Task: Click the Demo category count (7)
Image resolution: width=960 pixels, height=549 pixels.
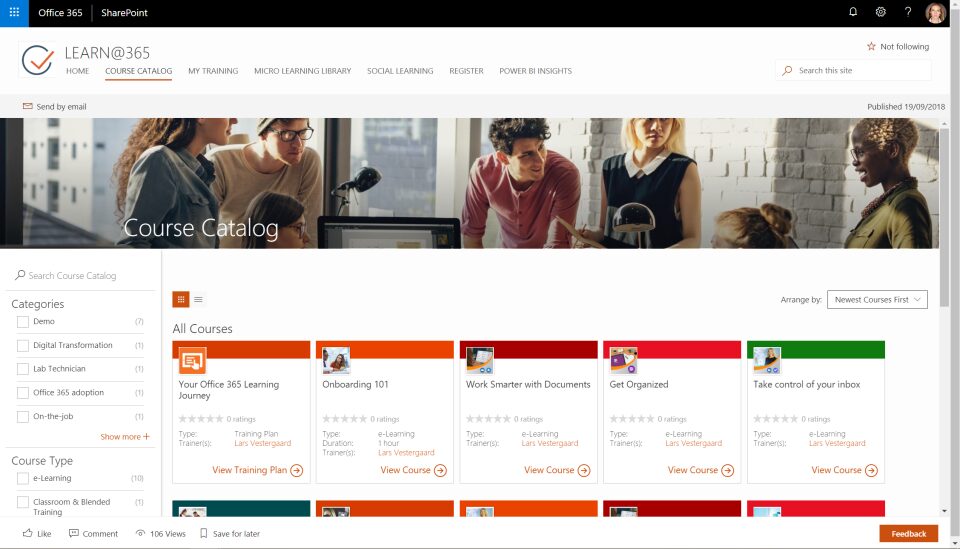Action: 139,321
